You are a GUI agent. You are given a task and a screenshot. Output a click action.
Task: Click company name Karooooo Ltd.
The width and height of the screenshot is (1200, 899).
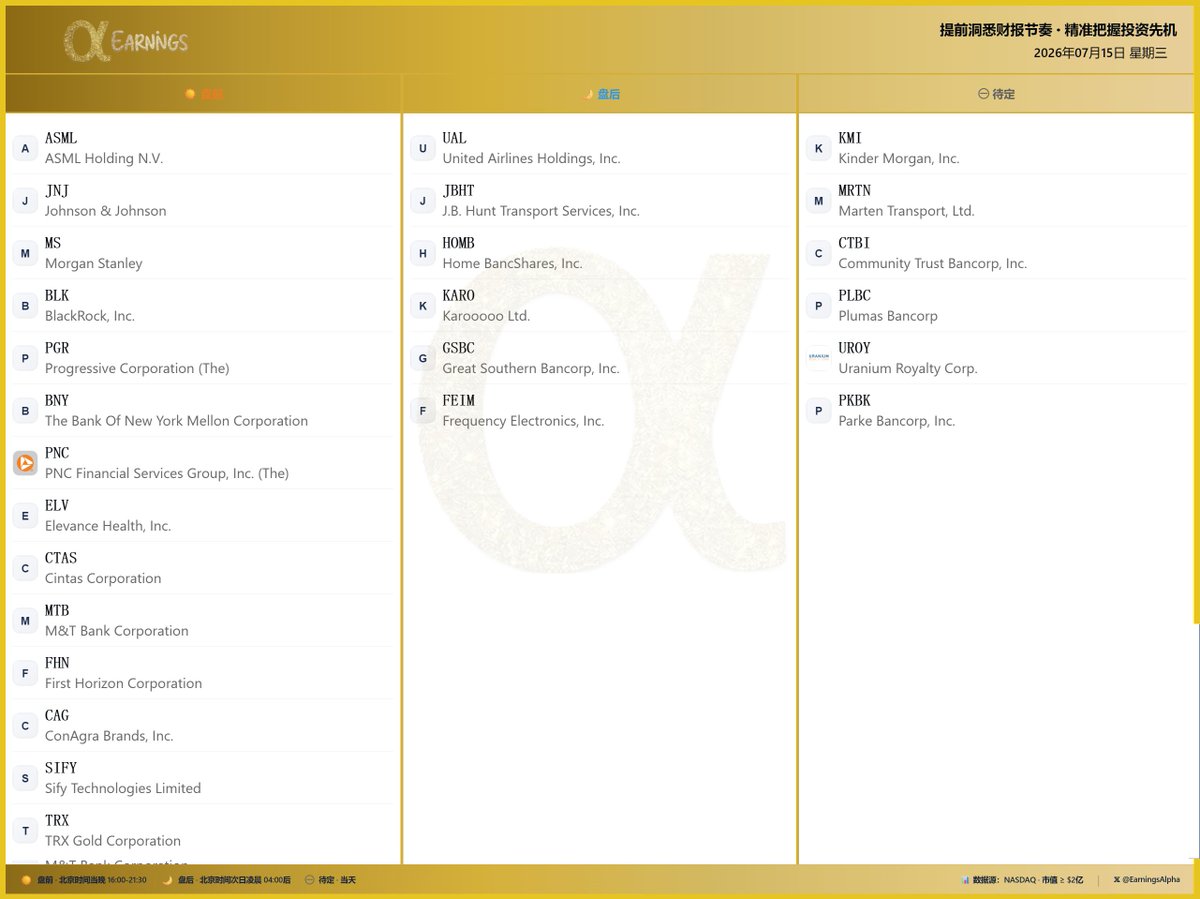coord(486,316)
